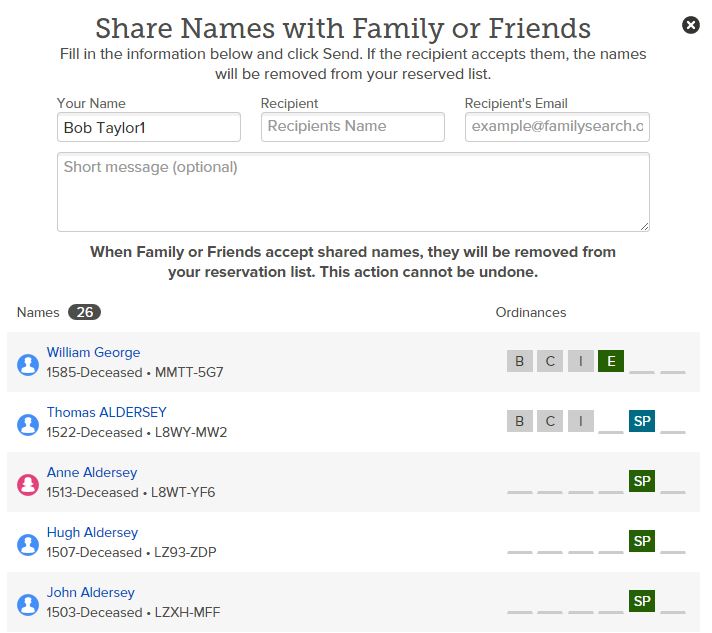Click the Short message text area
The width and height of the screenshot is (712, 633).
[353, 192]
